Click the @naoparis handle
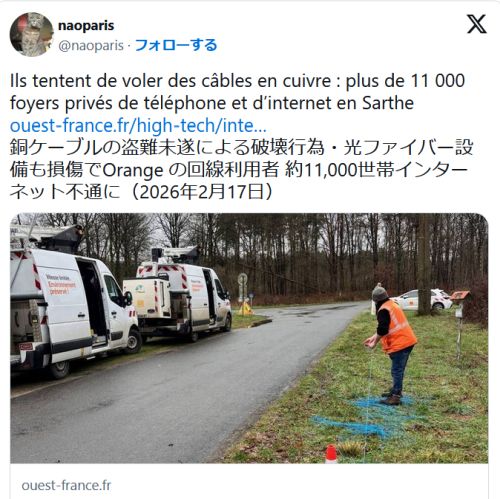The image size is (500, 499). pyautogui.click(x=91, y=46)
